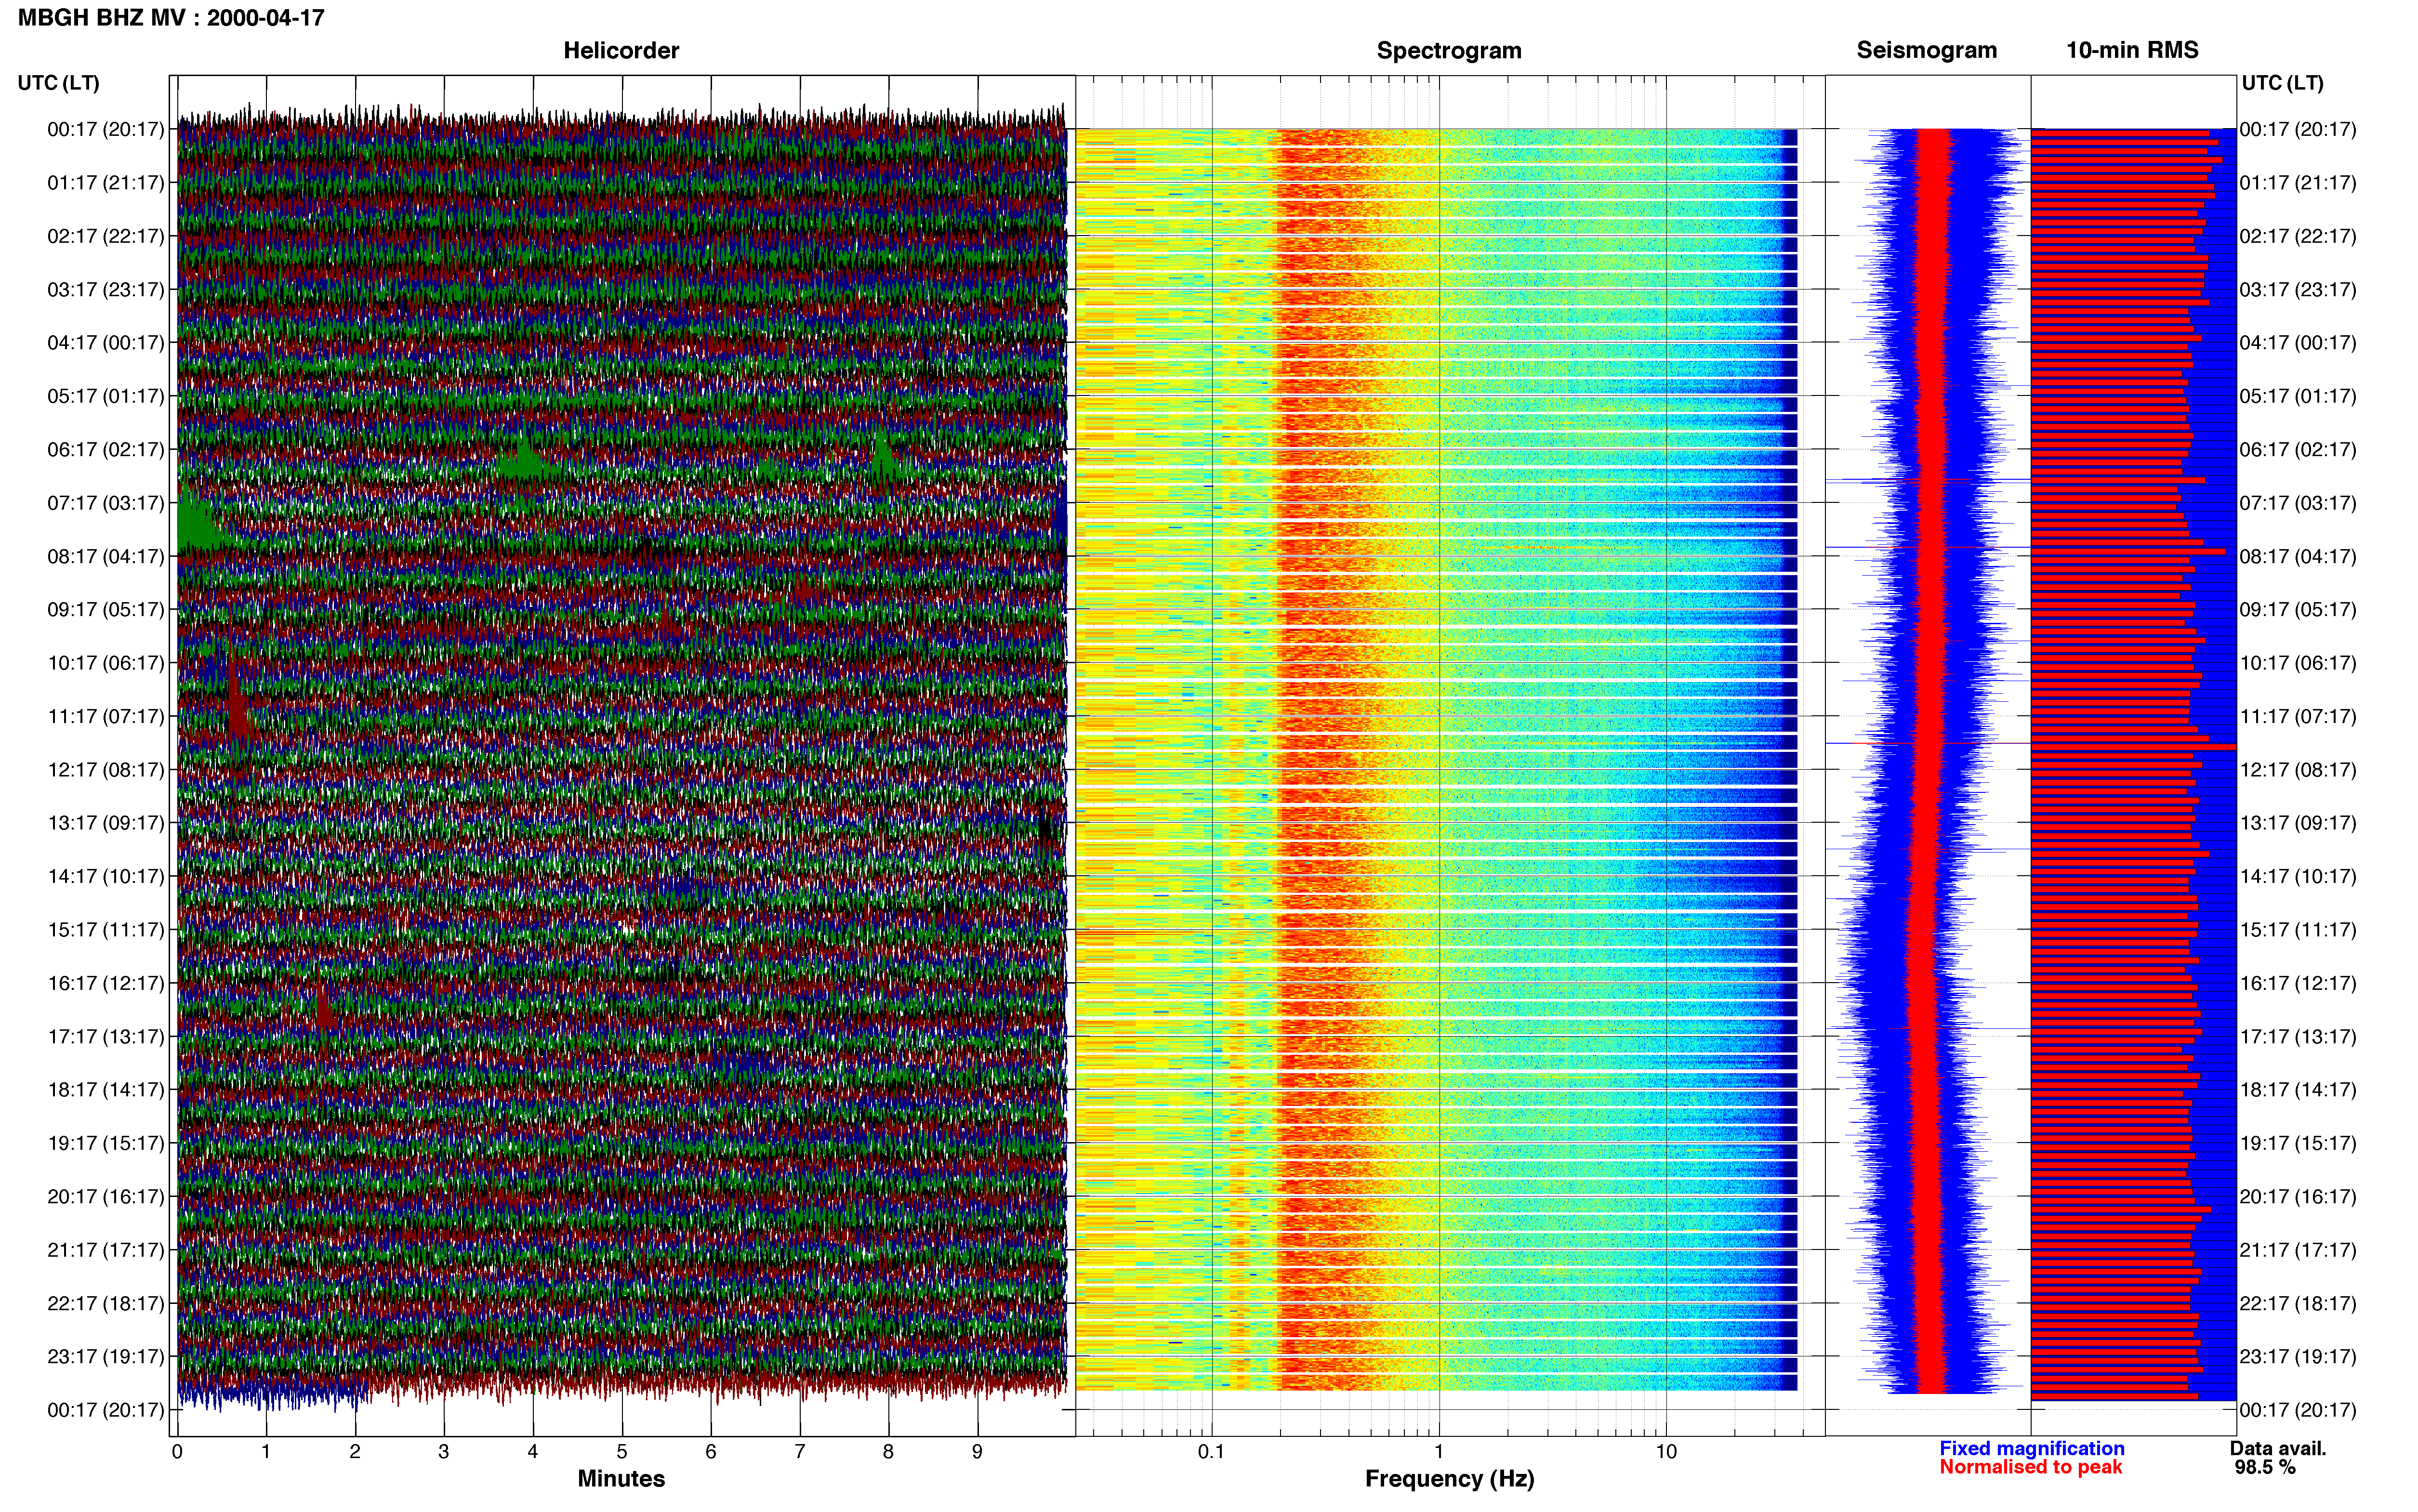Viewport: 2418px width, 1512px height.
Task: Select the 'Seismogram' panel heading
Action: click(1926, 50)
